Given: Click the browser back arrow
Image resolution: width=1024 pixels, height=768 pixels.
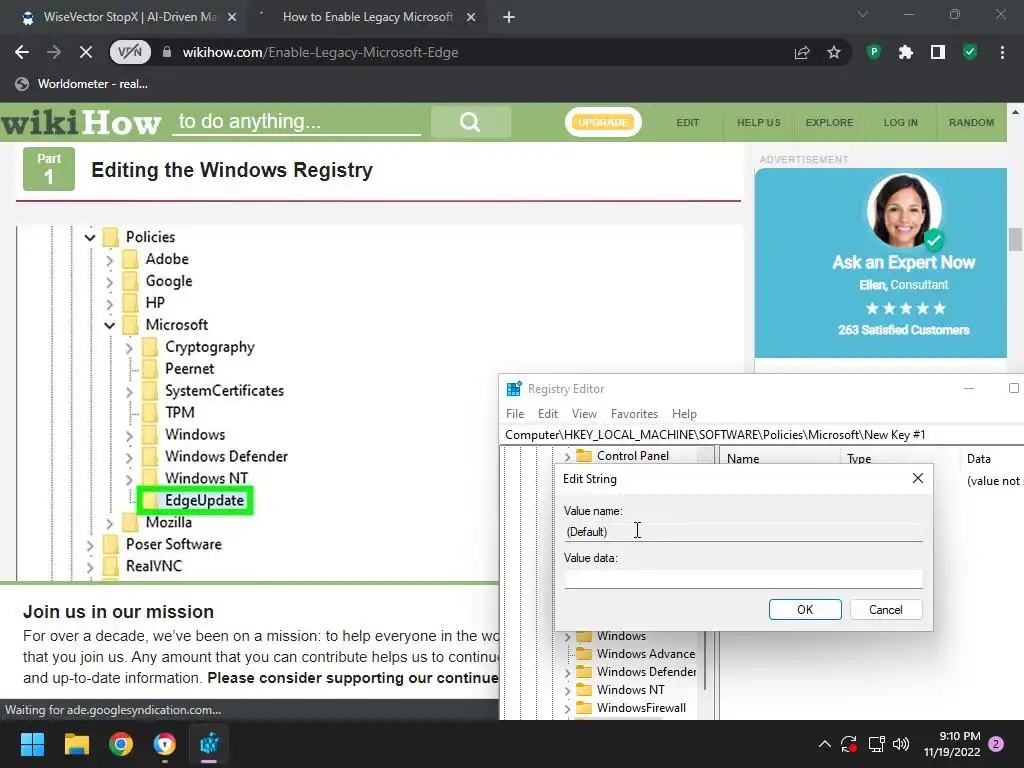Looking at the screenshot, I should (x=22, y=52).
